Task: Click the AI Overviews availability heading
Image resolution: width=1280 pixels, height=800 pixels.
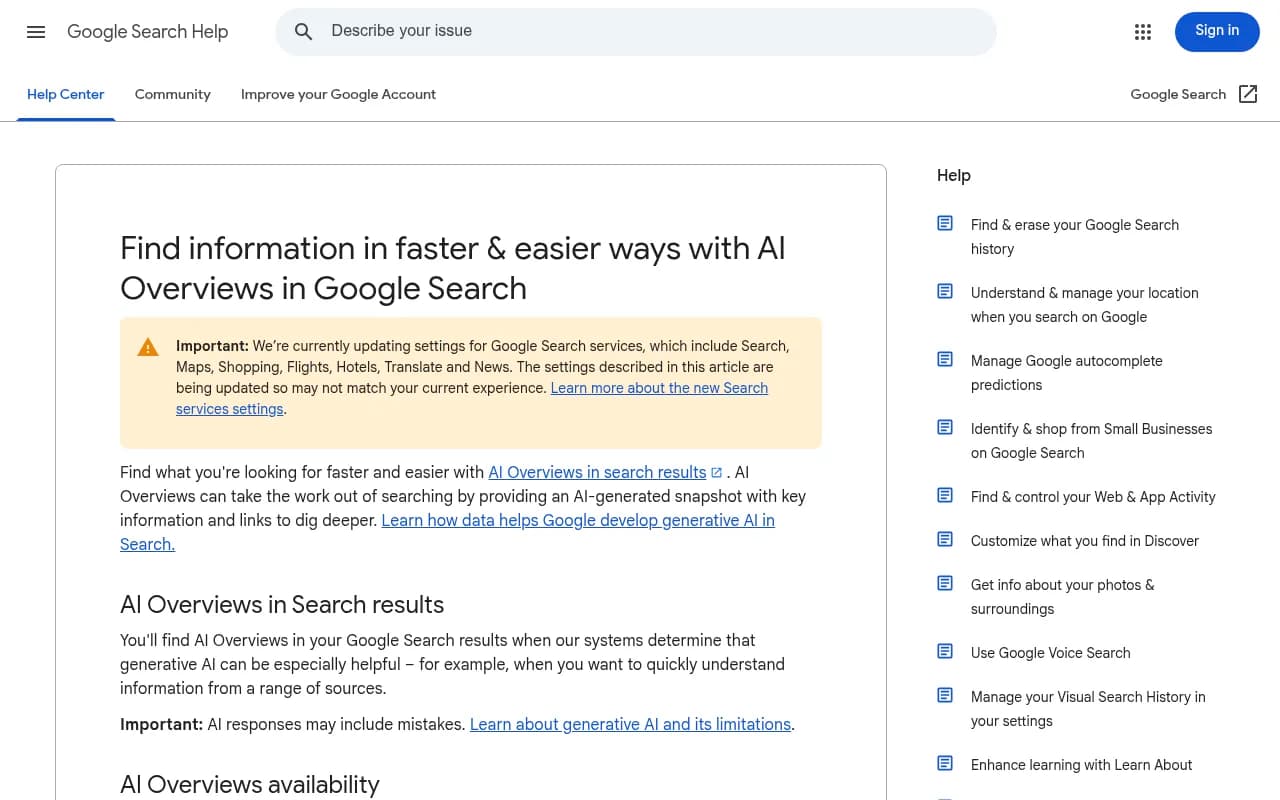Action: point(250,785)
